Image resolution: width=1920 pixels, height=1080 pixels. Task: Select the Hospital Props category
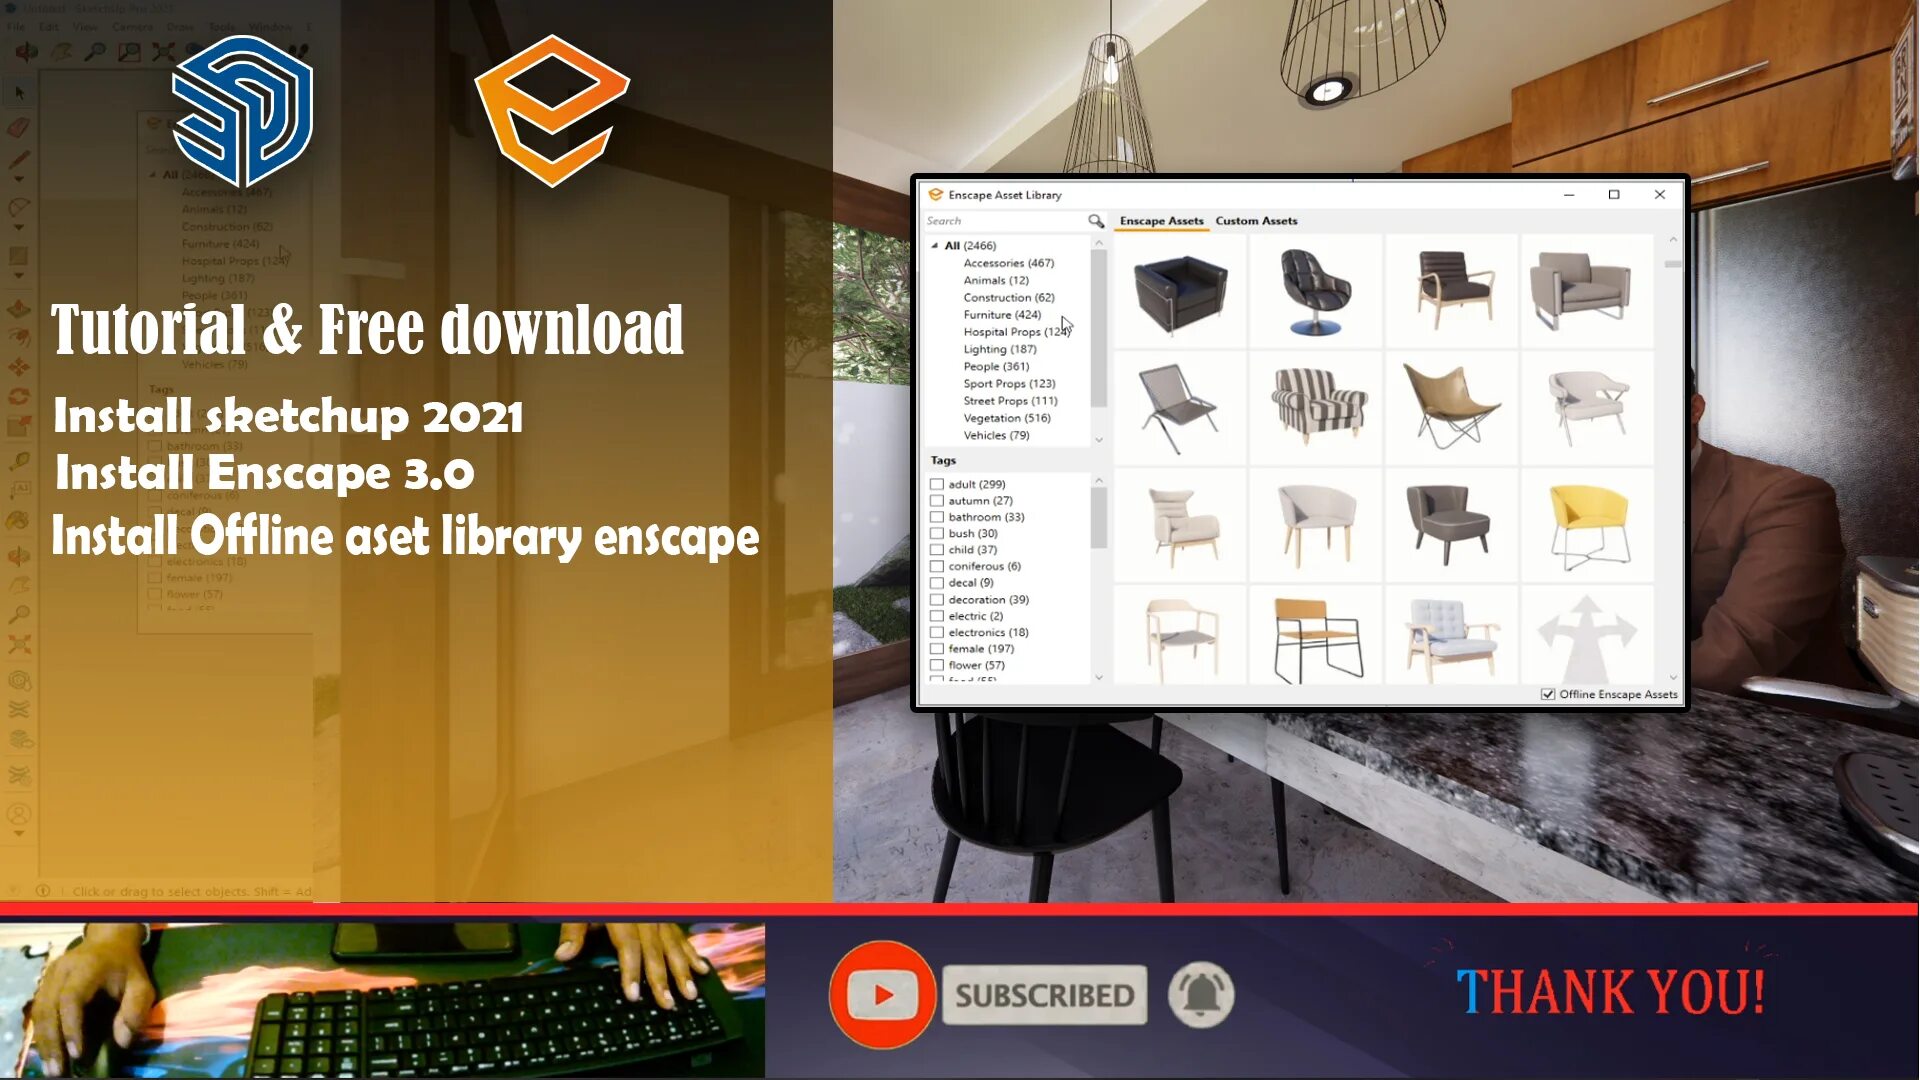[x=1016, y=332]
